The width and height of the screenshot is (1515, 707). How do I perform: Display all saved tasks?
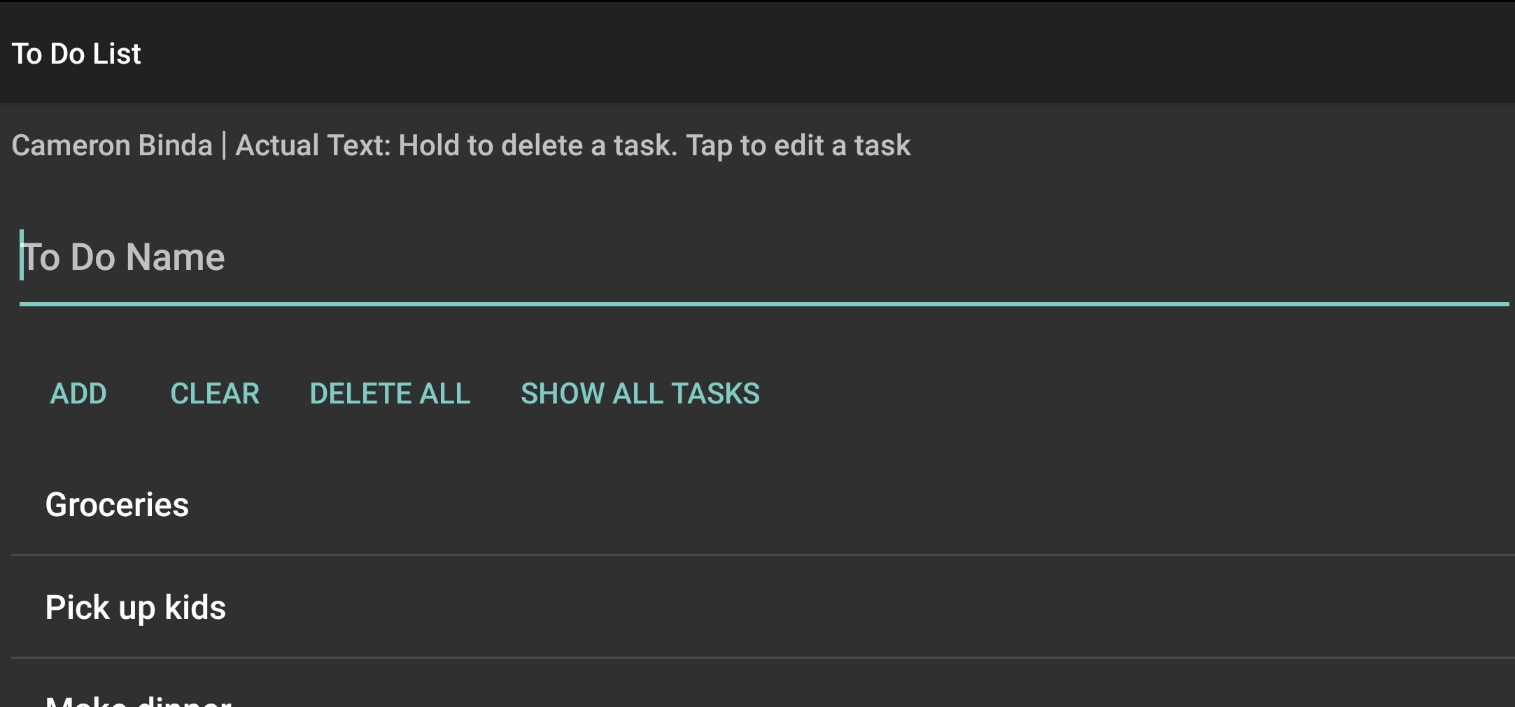640,393
